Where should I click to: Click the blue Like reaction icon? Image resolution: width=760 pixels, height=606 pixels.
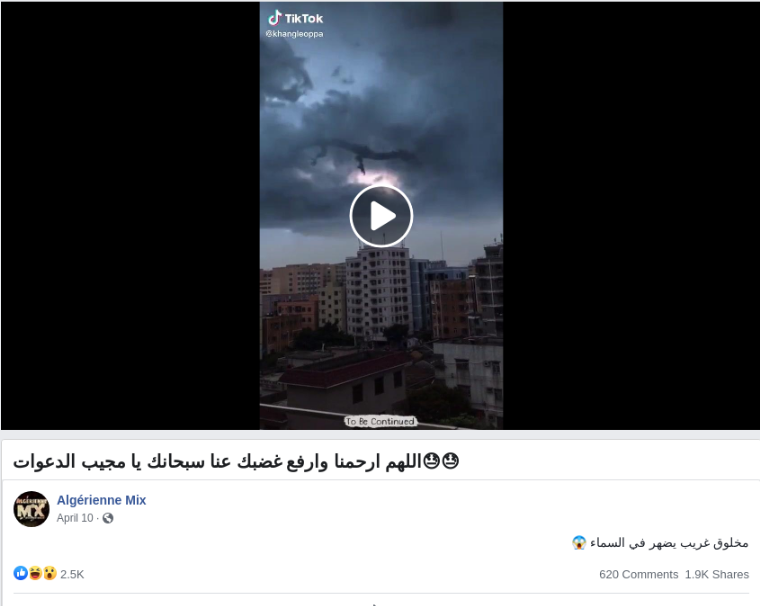pyautogui.click(x=20, y=574)
